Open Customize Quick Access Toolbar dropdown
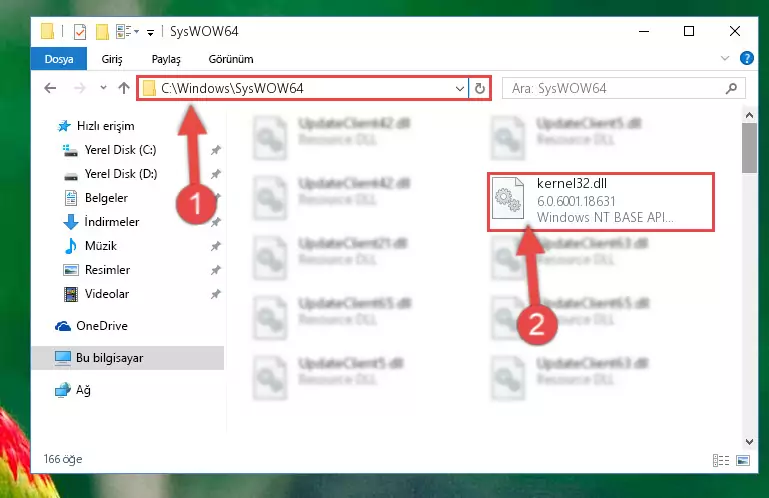Image resolution: width=769 pixels, height=498 pixels. point(151,32)
